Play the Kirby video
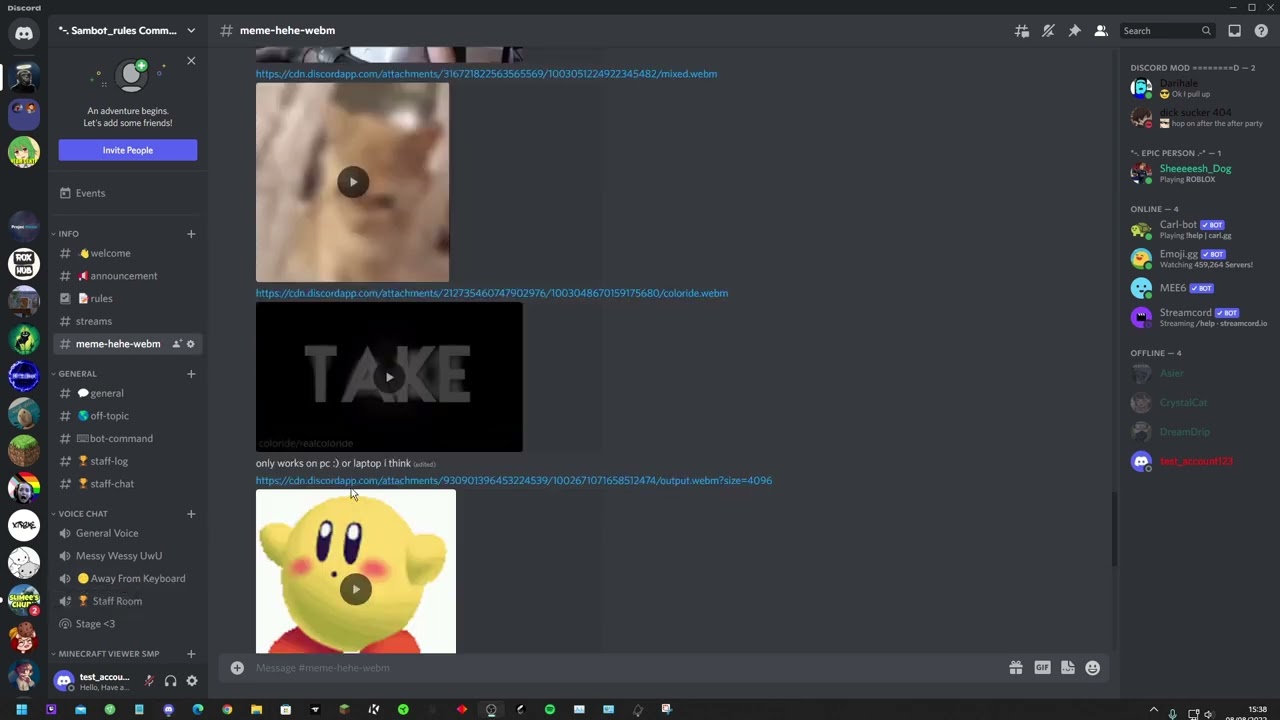Viewport: 1280px width, 720px height. click(356, 589)
